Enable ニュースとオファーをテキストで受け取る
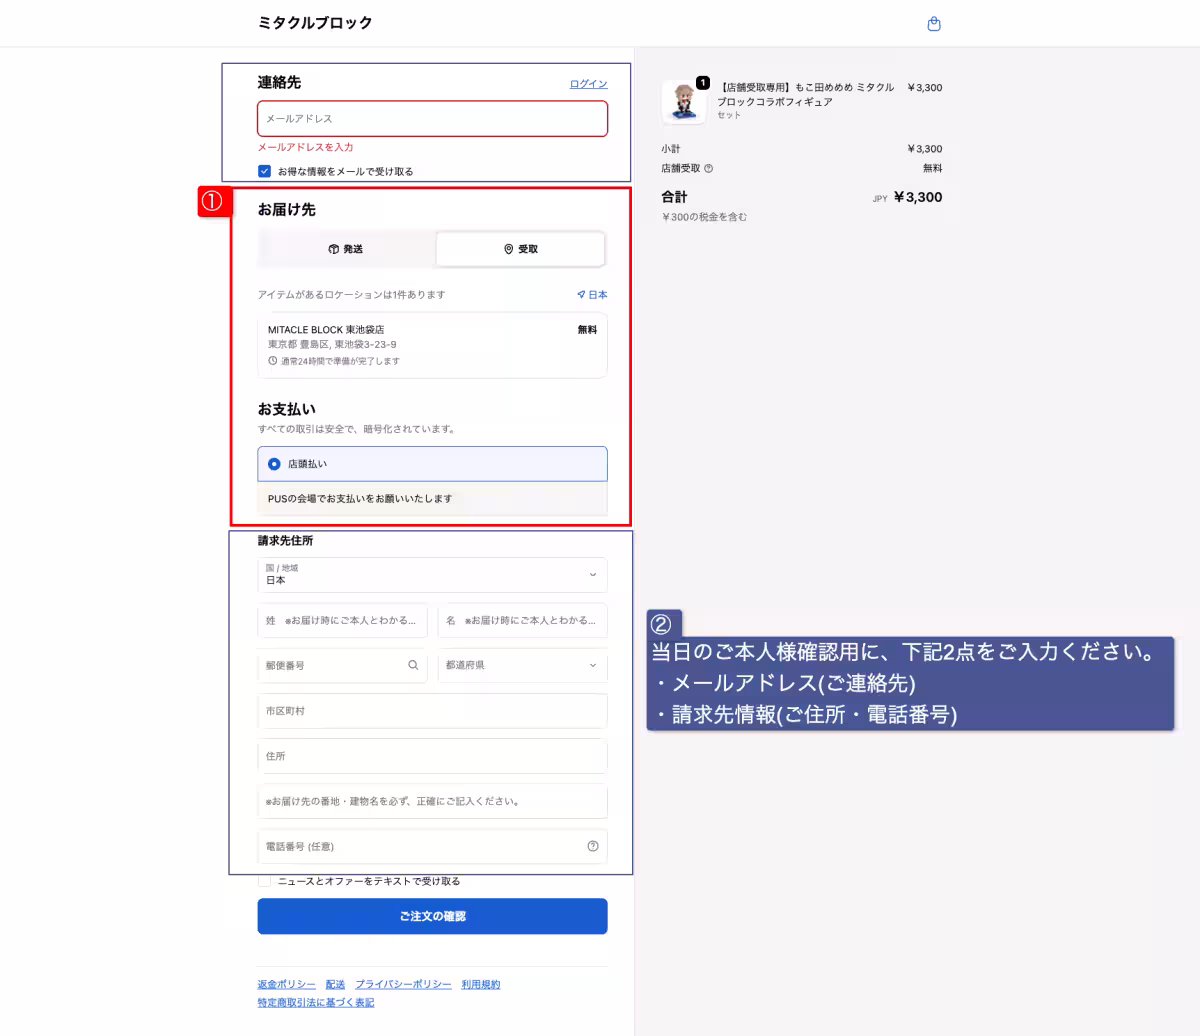This screenshot has height=1036, width=1200. click(264, 880)
